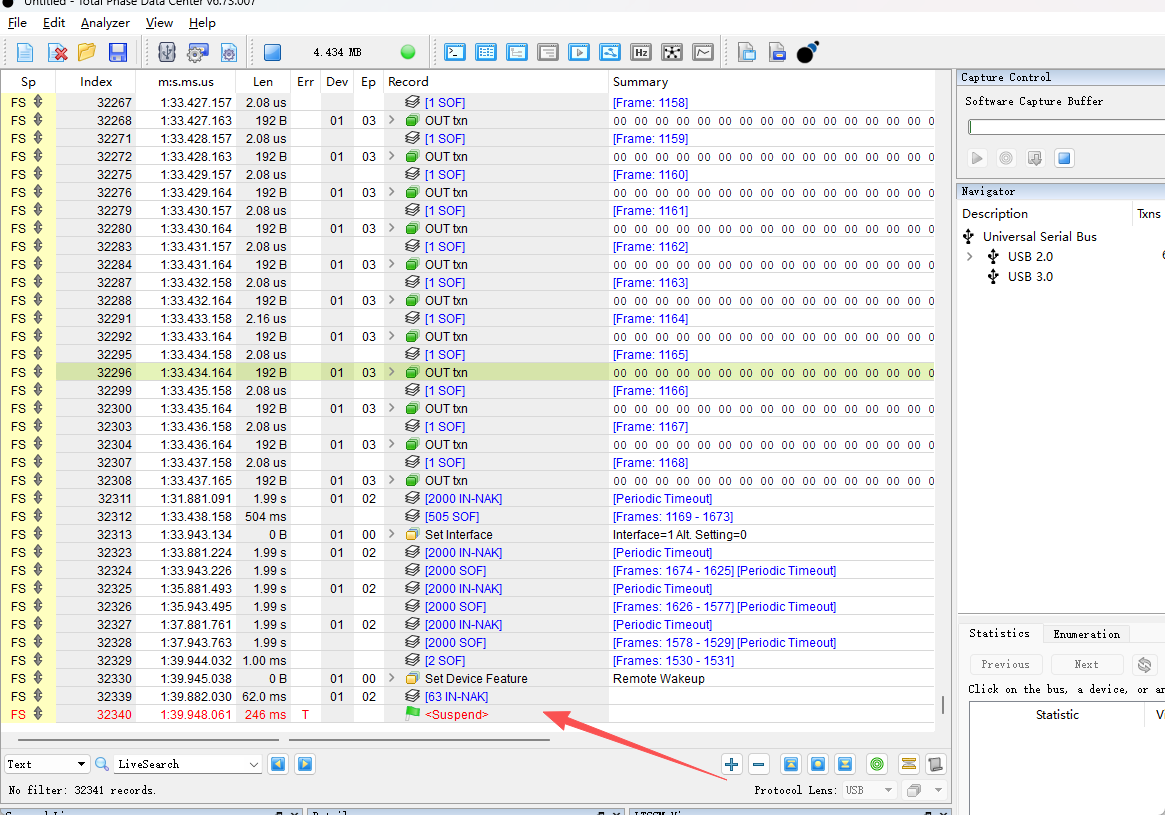The height and width of the screenshot is (815, 1165).
Task: Jump to next search match arrow
Action: click(x=305, y=764)
